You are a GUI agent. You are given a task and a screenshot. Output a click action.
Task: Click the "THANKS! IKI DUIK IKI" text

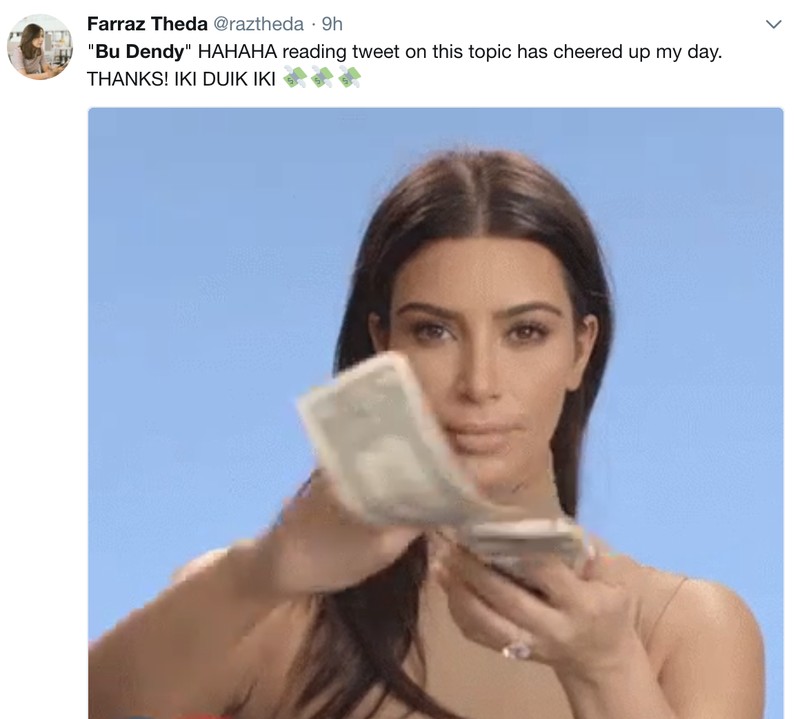pos(181,79)
